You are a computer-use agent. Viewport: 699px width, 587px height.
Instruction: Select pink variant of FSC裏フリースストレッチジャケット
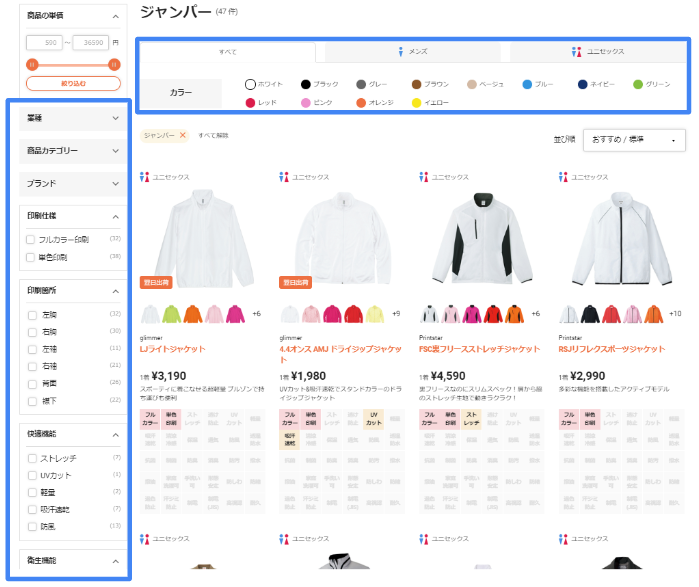(451, 314)
